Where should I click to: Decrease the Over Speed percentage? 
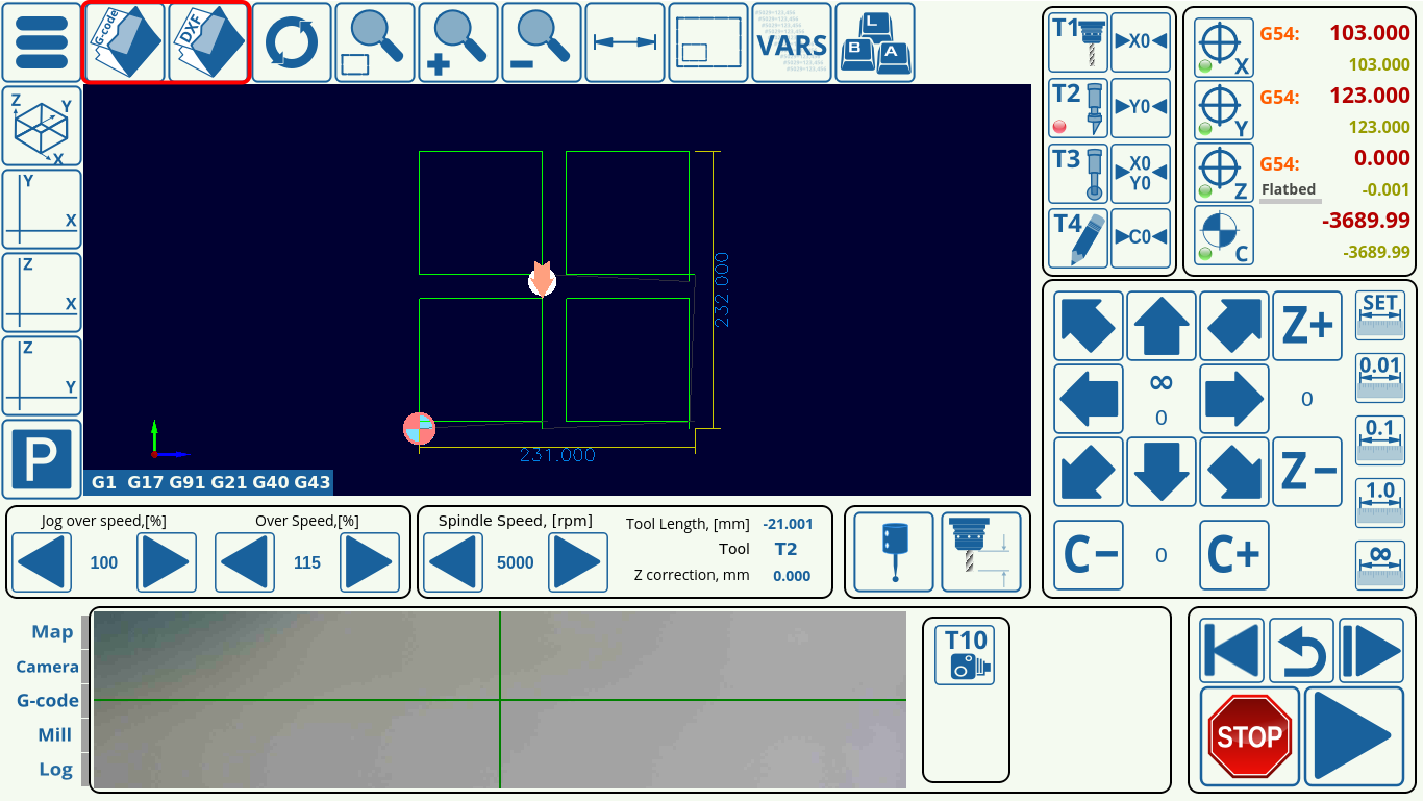(244, 563)
